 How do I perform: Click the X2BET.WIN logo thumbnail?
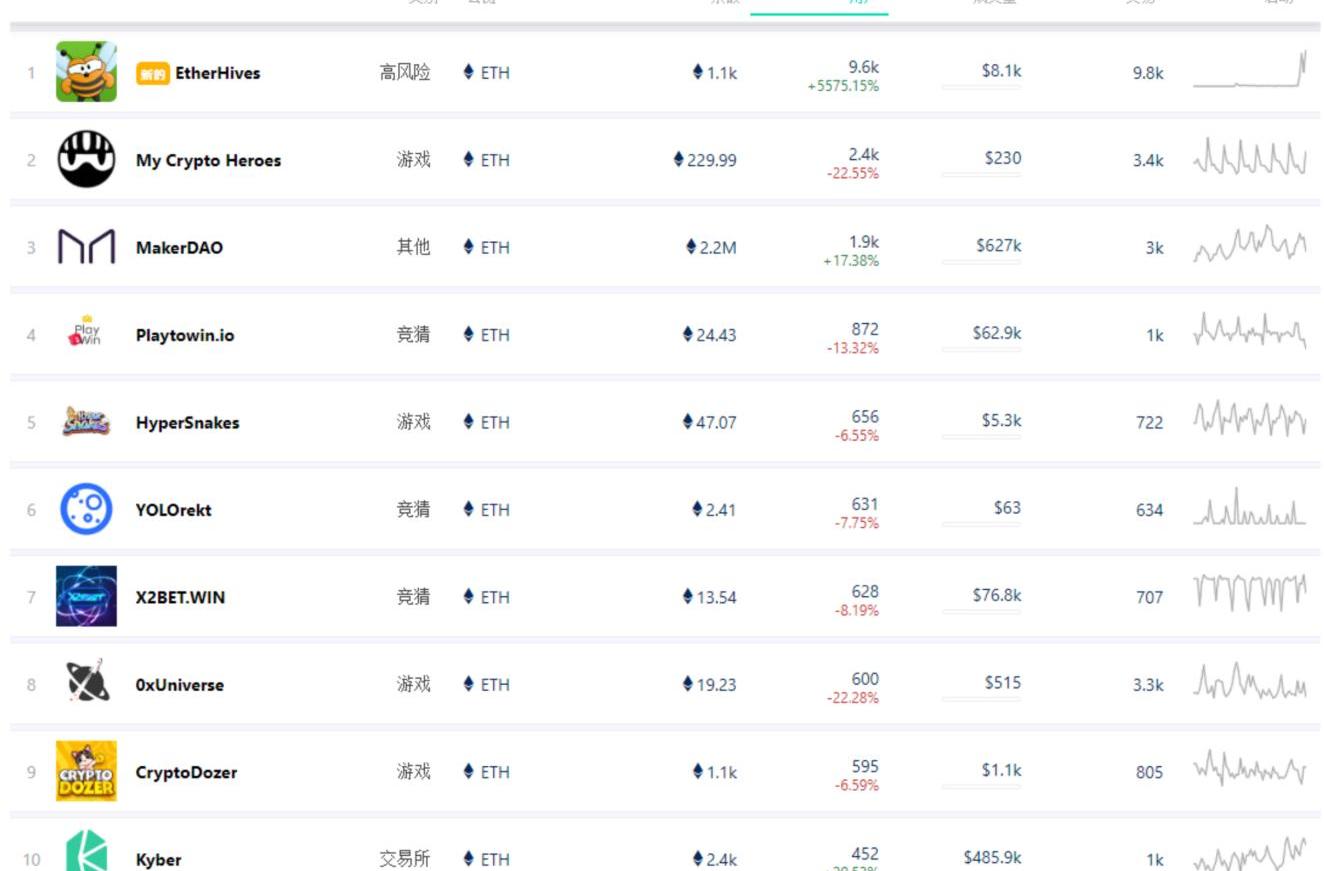pos(86,597)
